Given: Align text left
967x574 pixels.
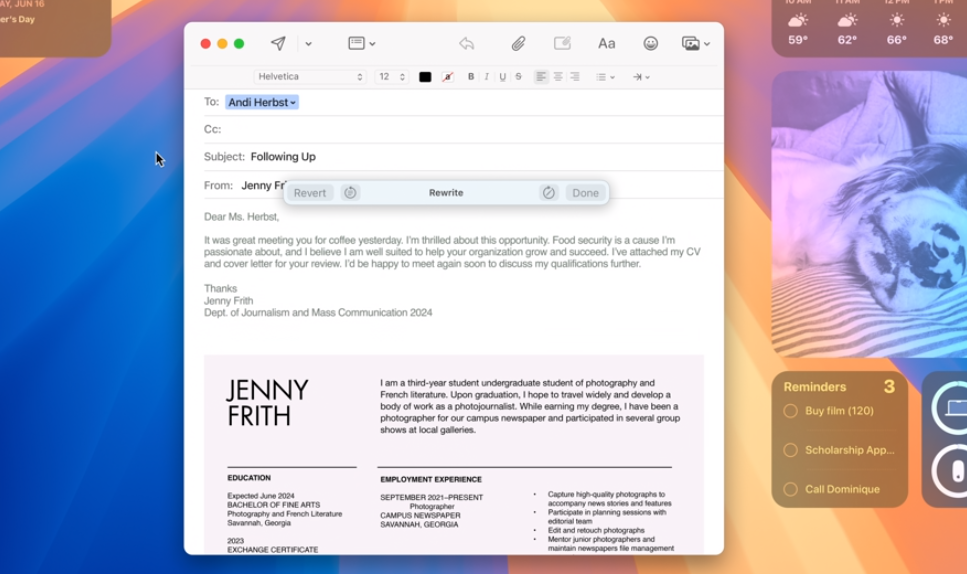Looking at the screenshot, I should 541,76.
